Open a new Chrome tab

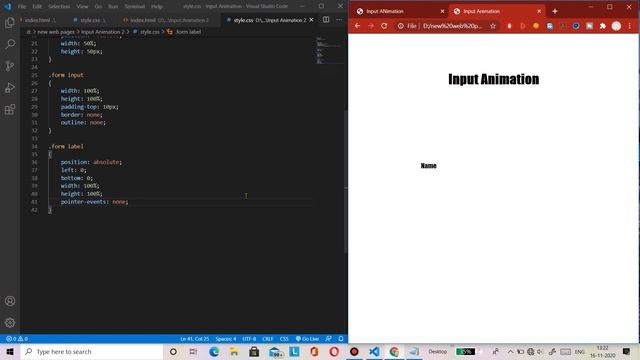555,11
